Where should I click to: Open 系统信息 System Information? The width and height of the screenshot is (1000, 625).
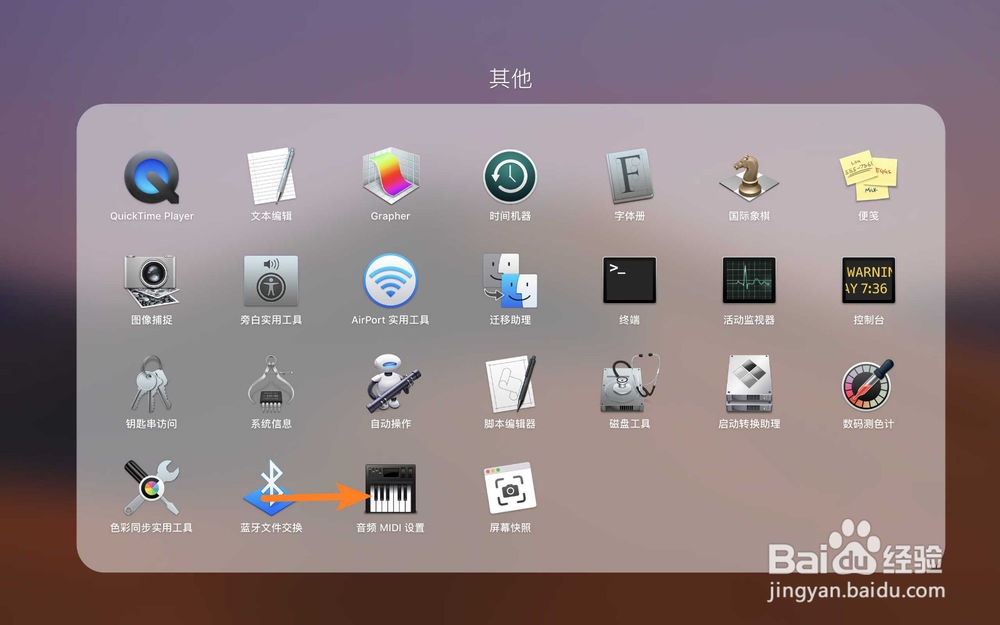271,384
